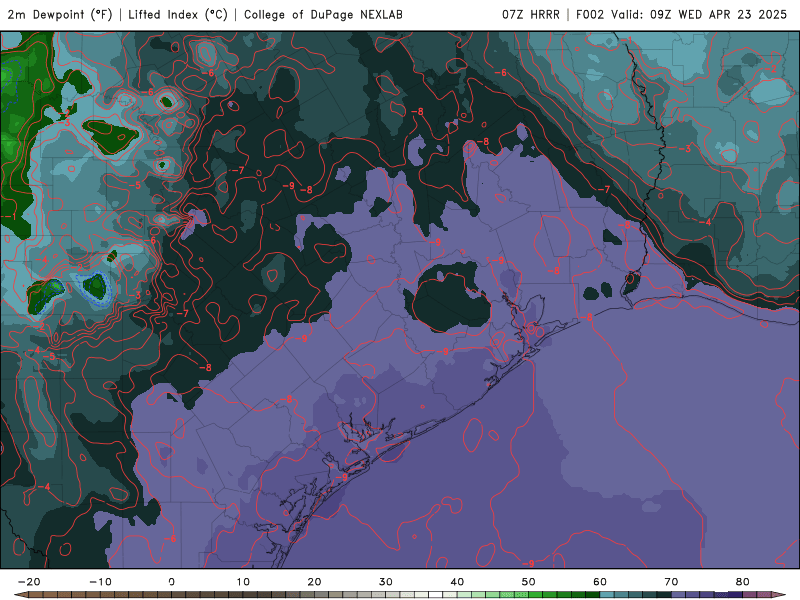The width and height of the screenshot is (800, 600).
Task: Click the "F002 Valid: 09Z WED APR 23 2025" text
Action: click(x=681, y=15)
